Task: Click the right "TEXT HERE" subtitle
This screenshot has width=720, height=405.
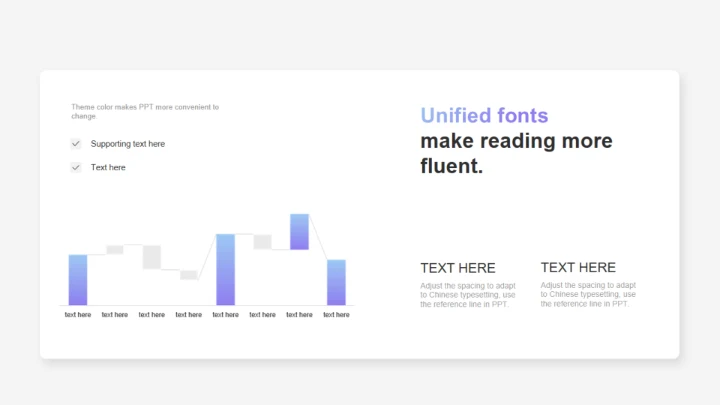Action: point(578,267)
